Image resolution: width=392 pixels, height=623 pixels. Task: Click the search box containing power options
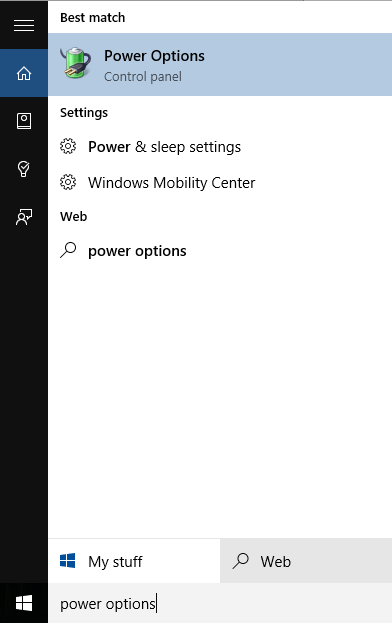pos(220,603)
